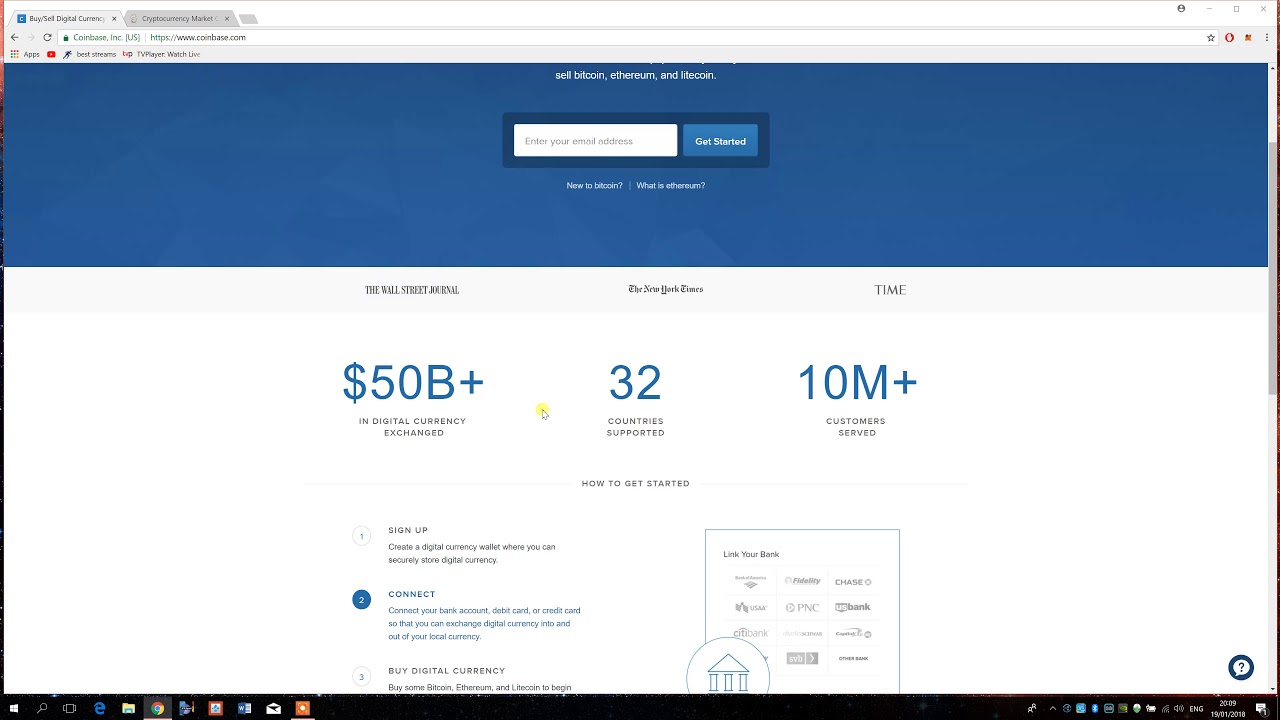Open the Windows Start menu
This screenshot has height=720, width=1280.
(x=13, y=708)
